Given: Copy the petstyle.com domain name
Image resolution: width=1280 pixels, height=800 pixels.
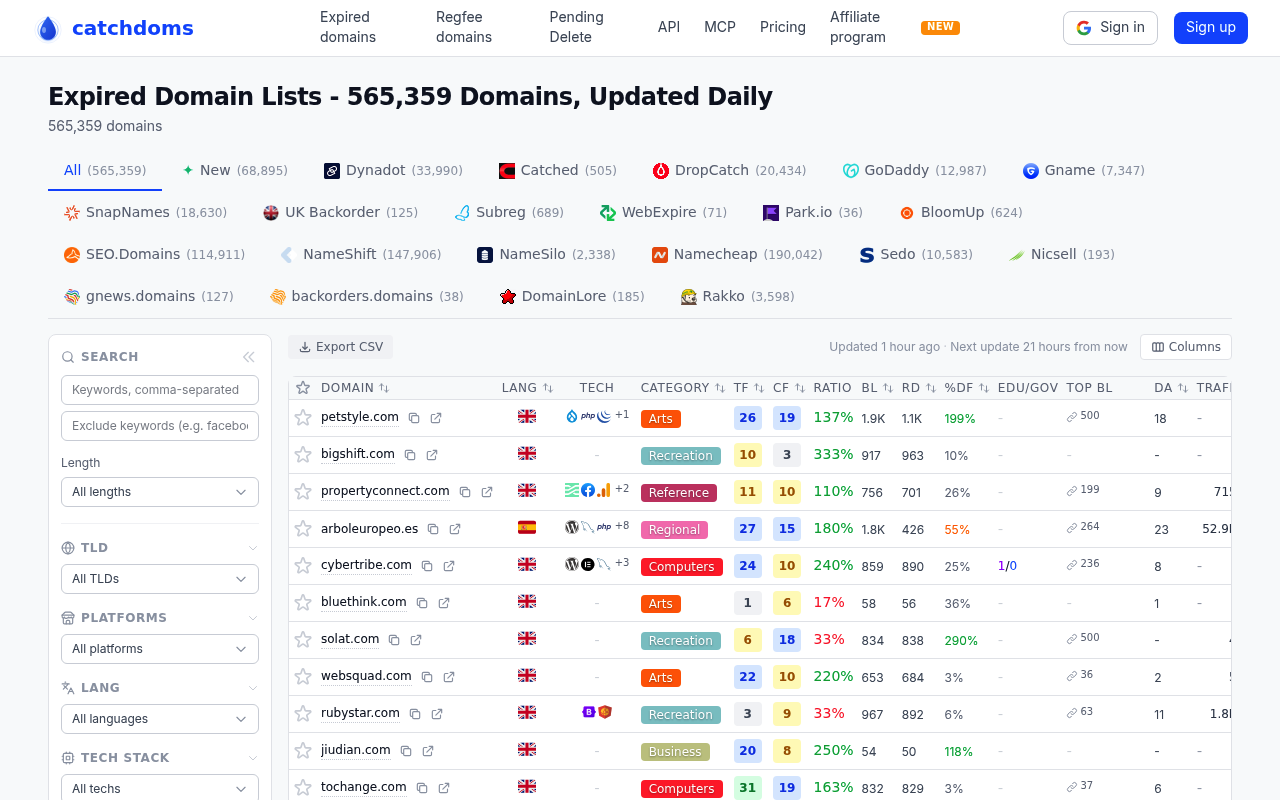Looking at the screenshot, I should pyautogui.click(x=414, y=418).
